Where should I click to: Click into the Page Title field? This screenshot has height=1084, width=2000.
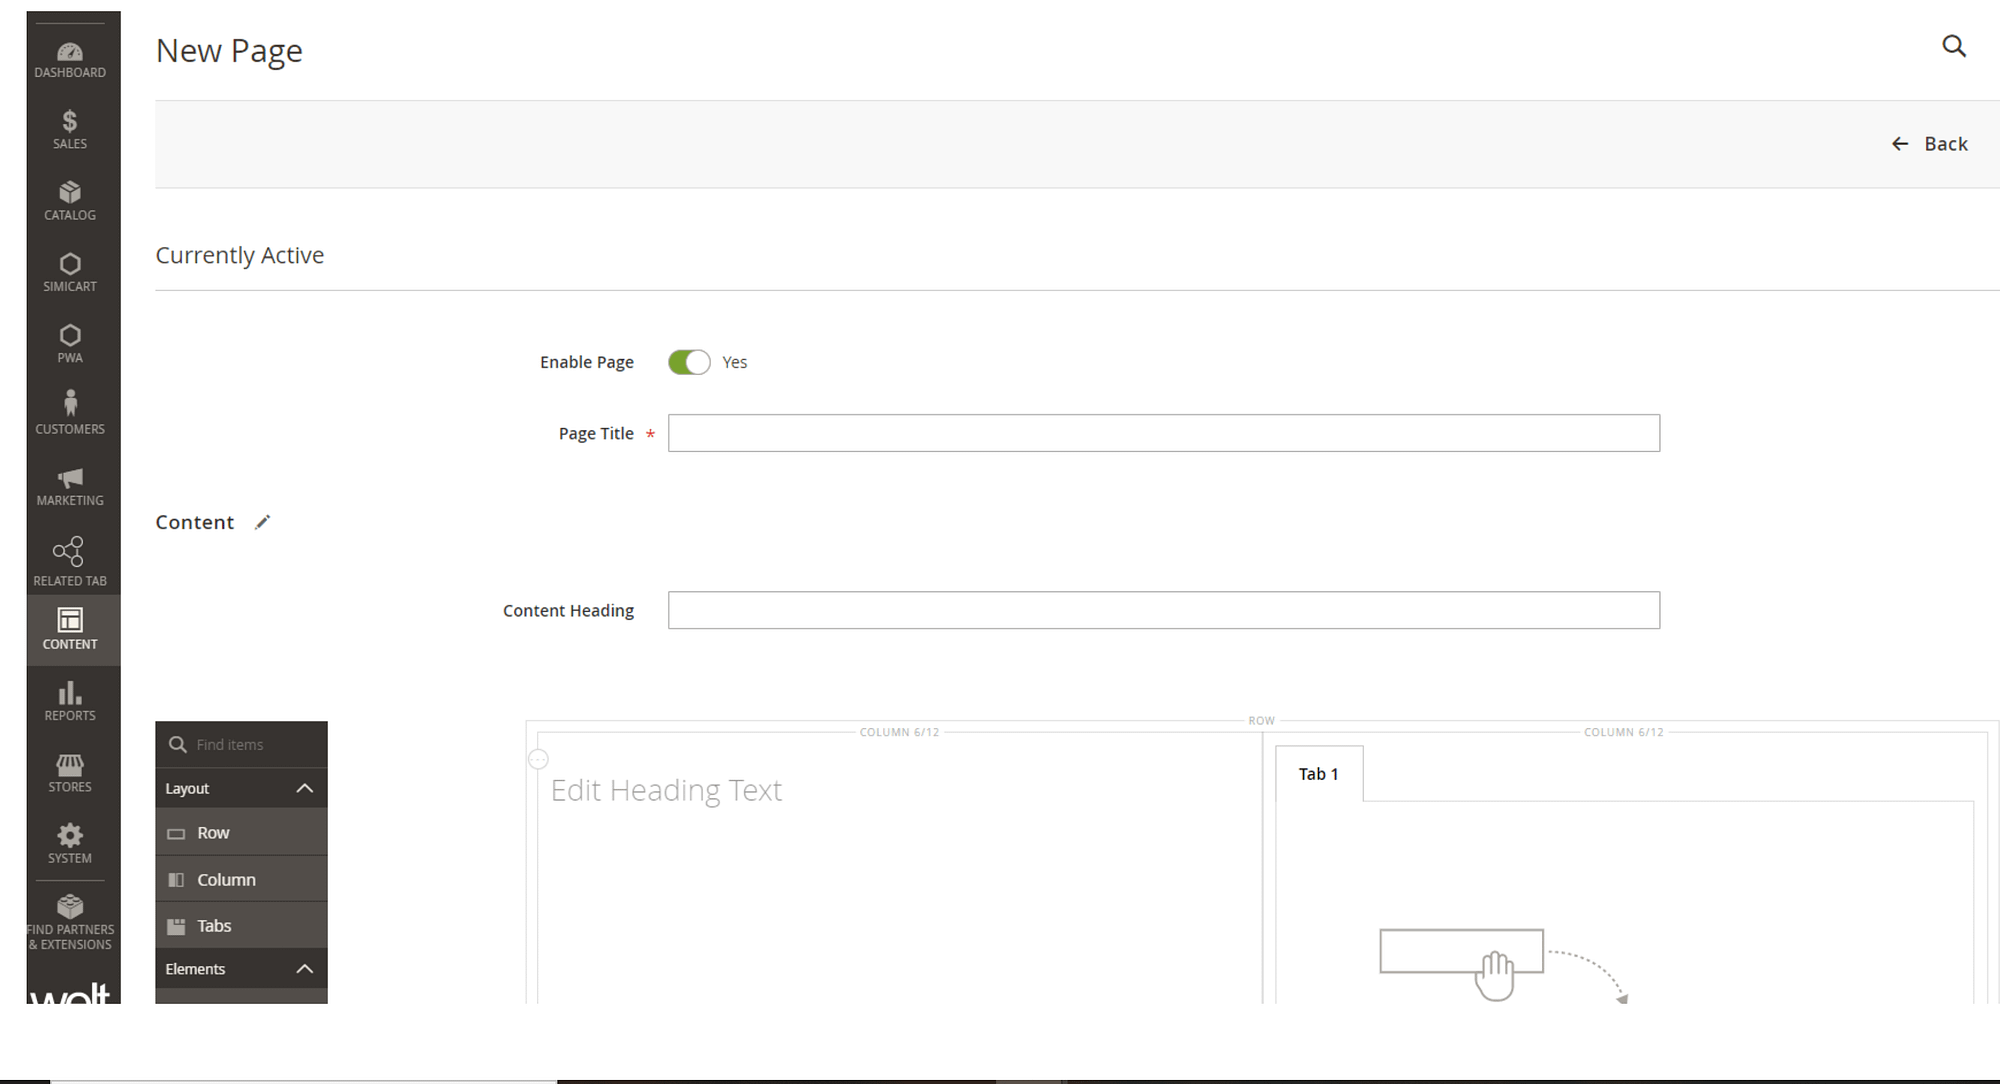(1164, 433)
